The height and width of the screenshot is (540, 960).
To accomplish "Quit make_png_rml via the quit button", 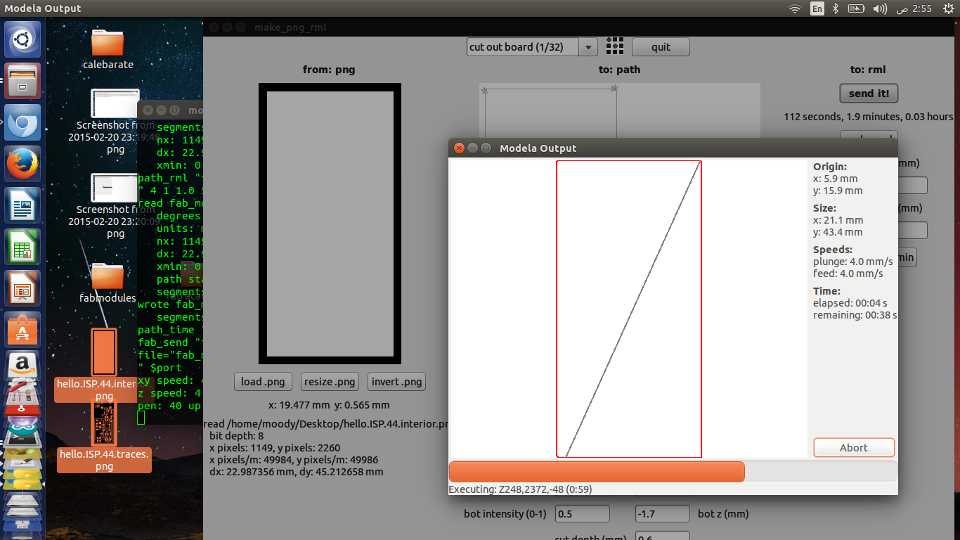I will coord(661,47).
